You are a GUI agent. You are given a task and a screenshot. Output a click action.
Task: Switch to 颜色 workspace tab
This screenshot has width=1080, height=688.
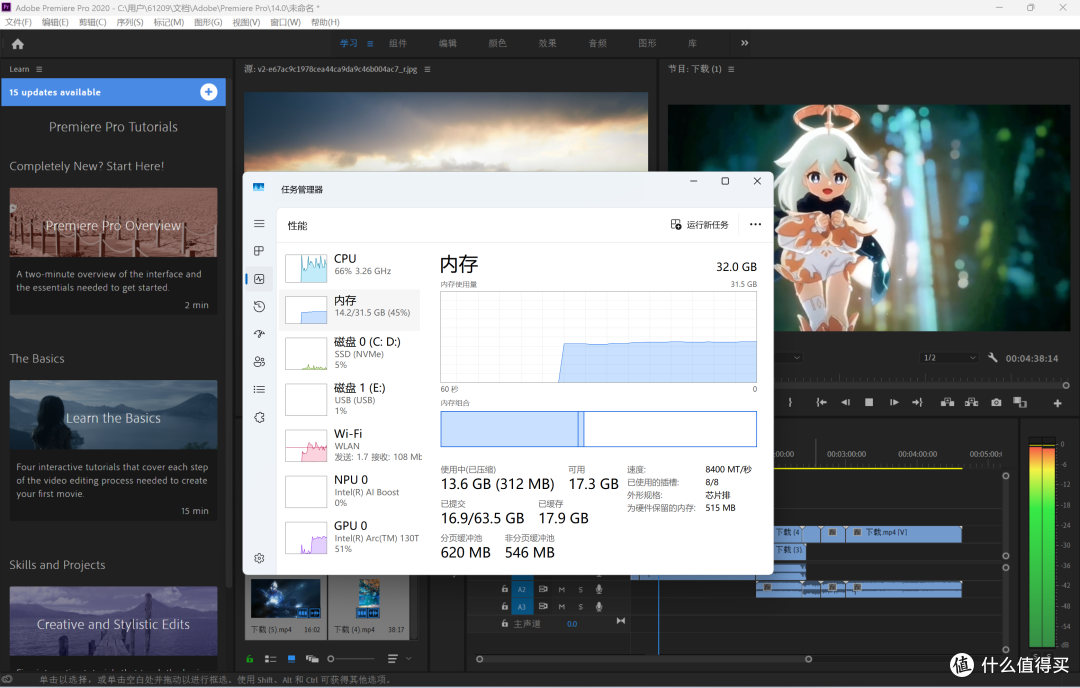497,43
